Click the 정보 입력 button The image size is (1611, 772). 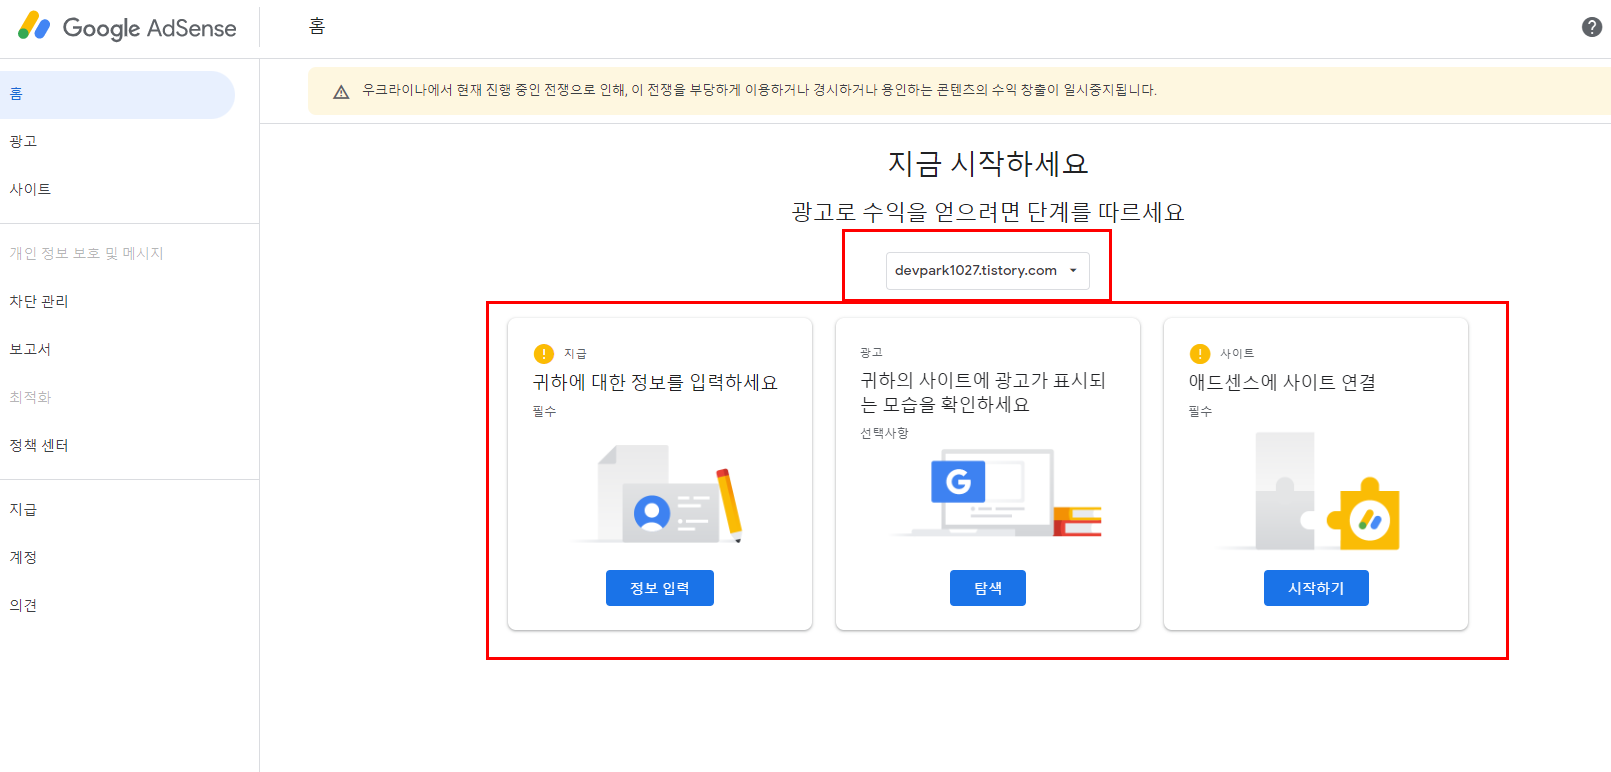(x=660, y=588)
